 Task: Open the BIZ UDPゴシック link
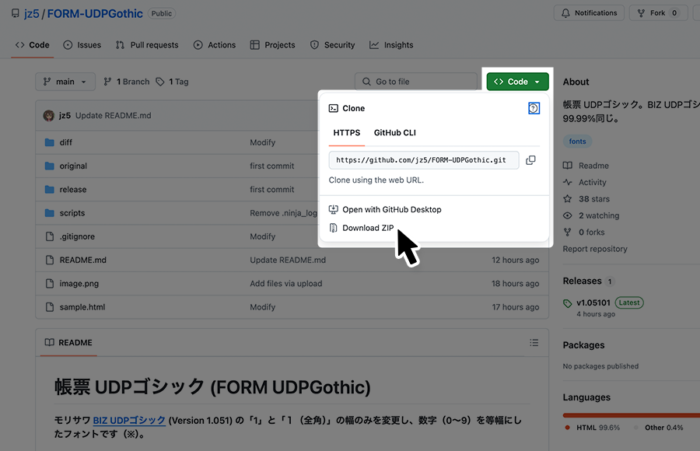pos(129,420)
